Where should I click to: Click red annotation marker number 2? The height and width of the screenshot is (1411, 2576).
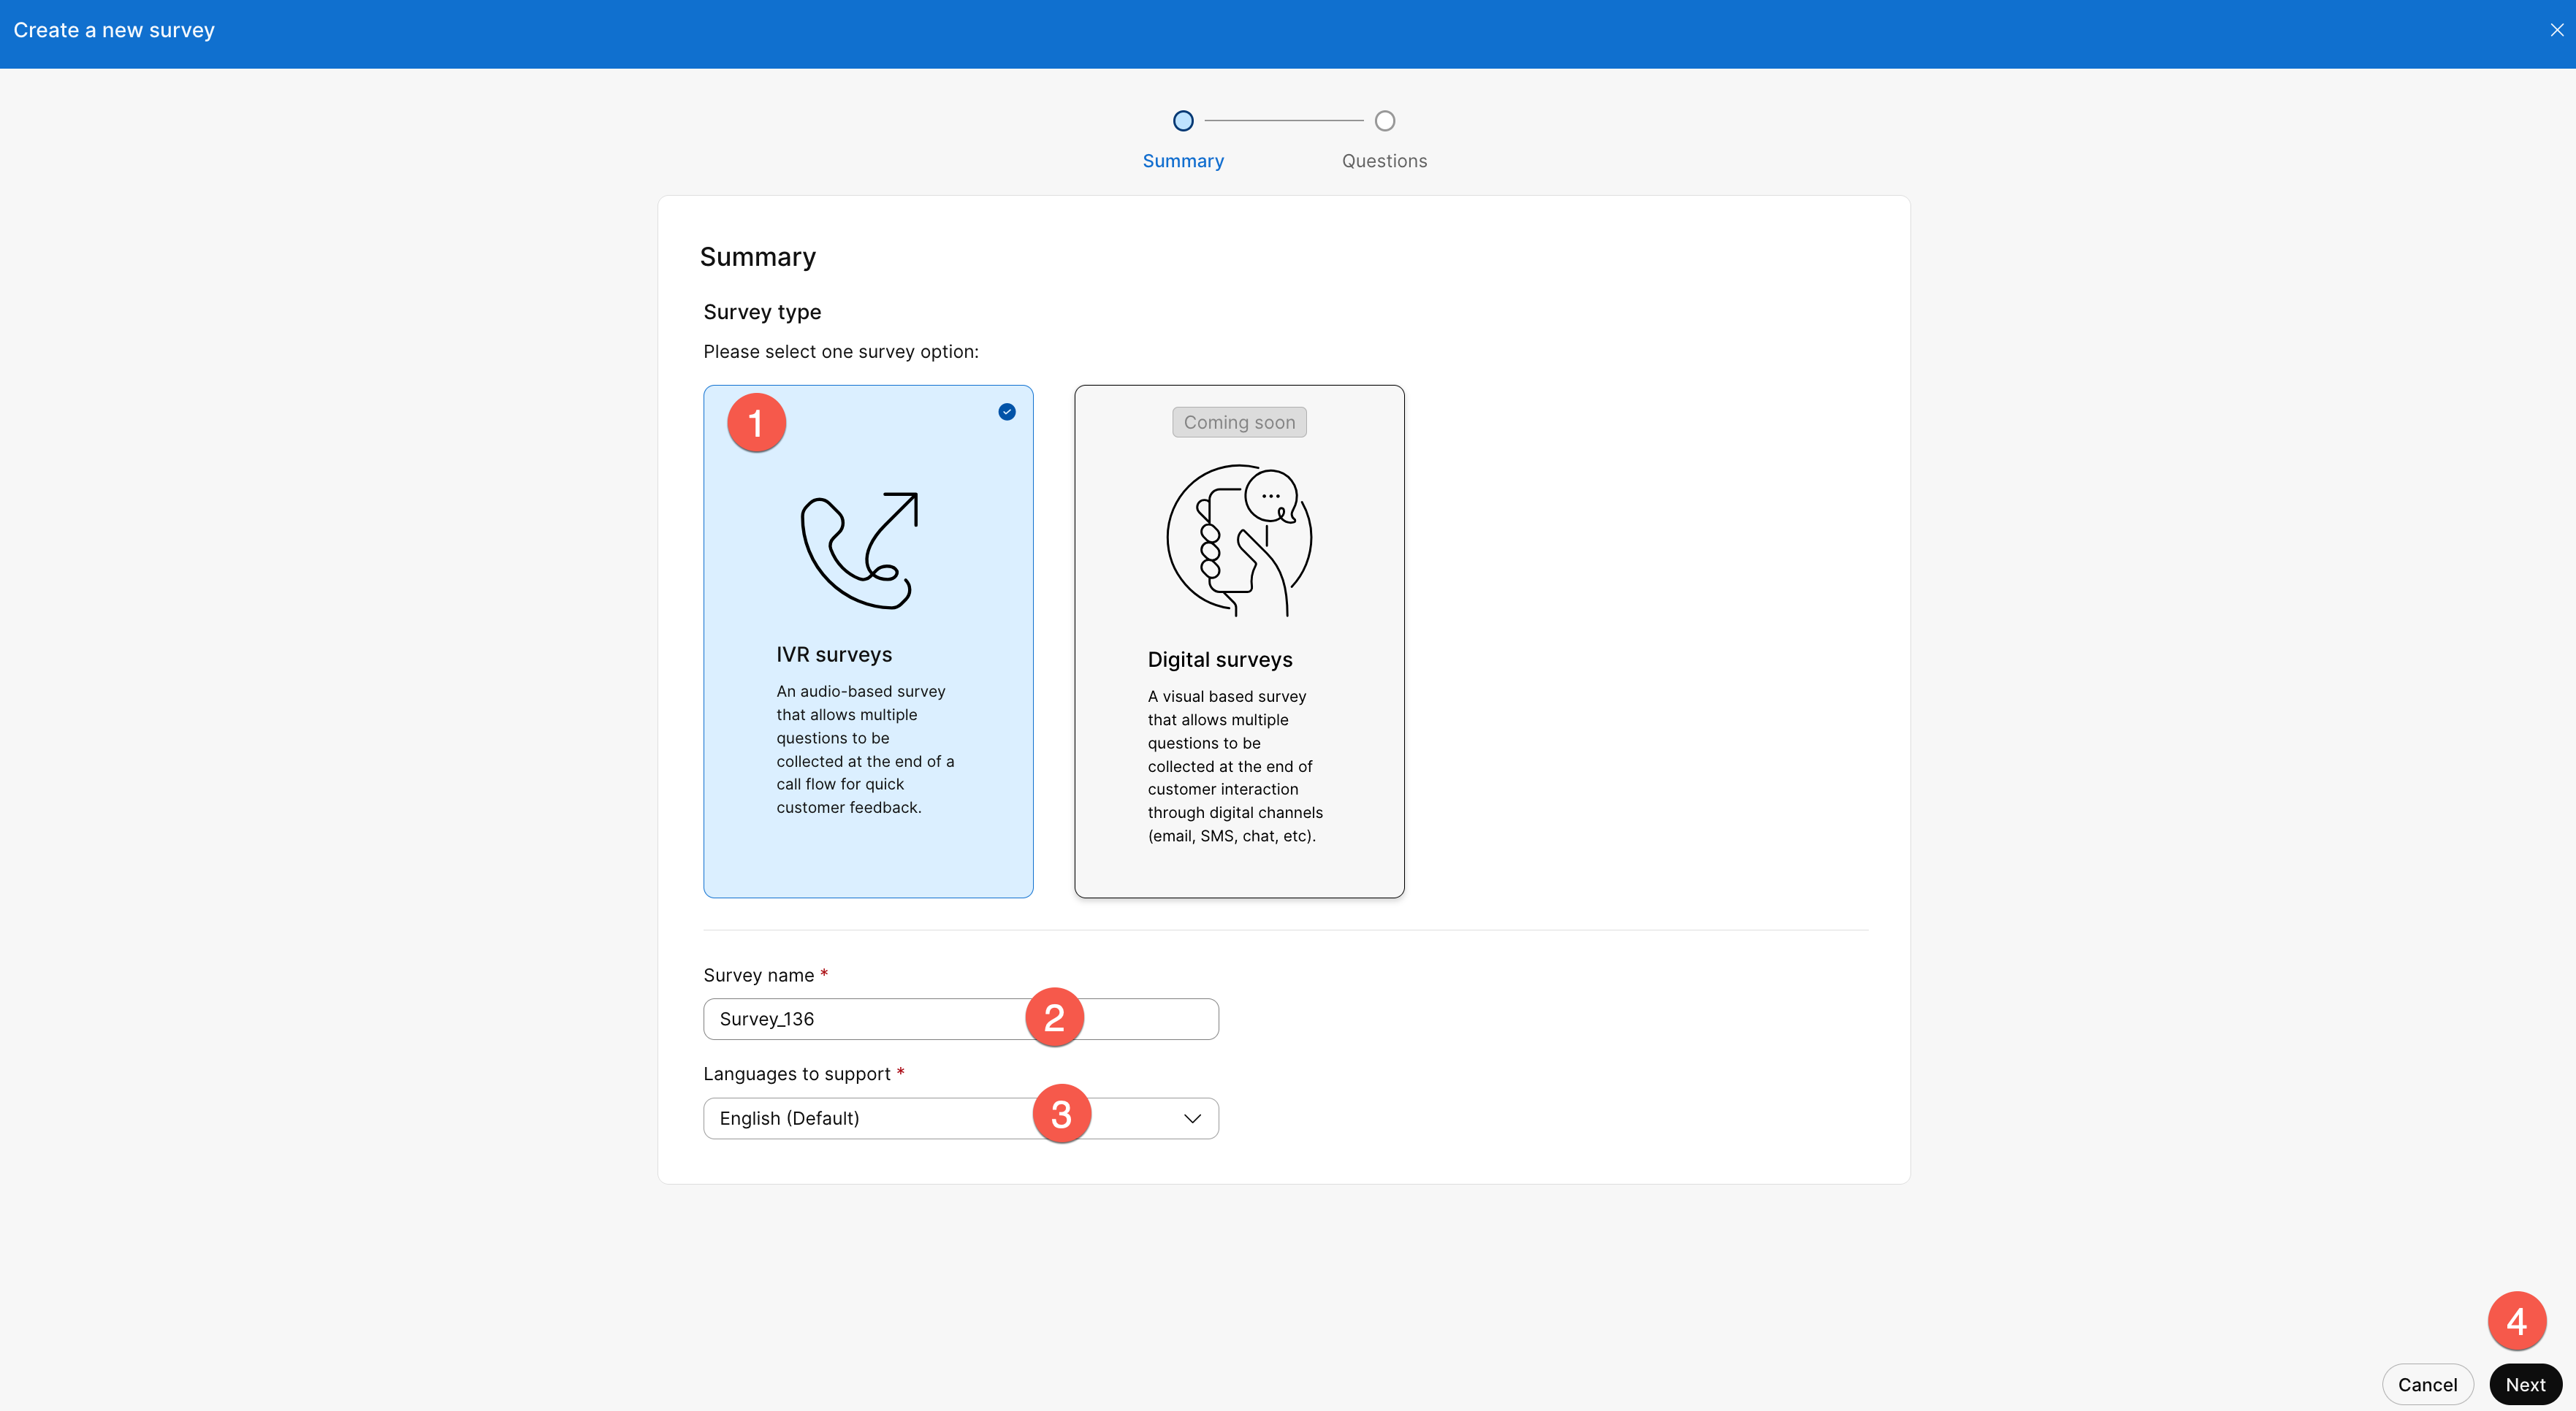tap(1054, 1018)
